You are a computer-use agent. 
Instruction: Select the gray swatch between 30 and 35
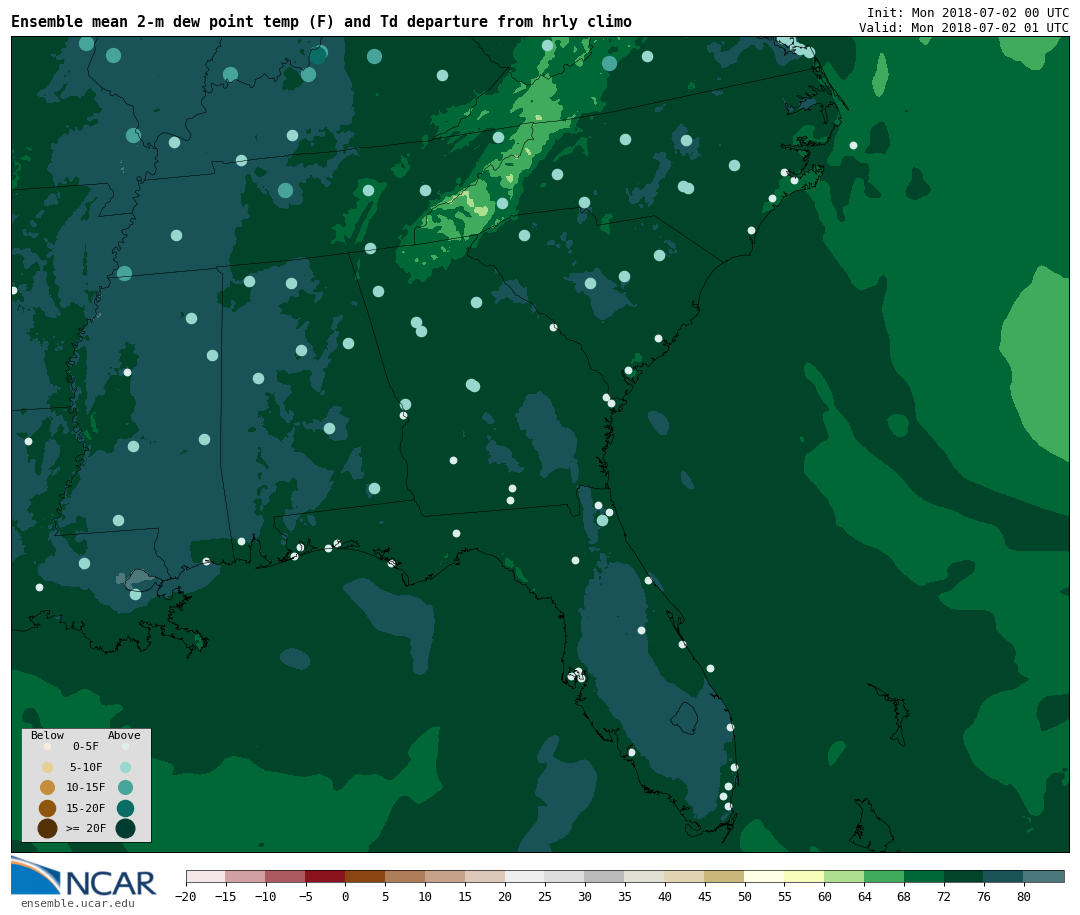[x=605, y=876]
